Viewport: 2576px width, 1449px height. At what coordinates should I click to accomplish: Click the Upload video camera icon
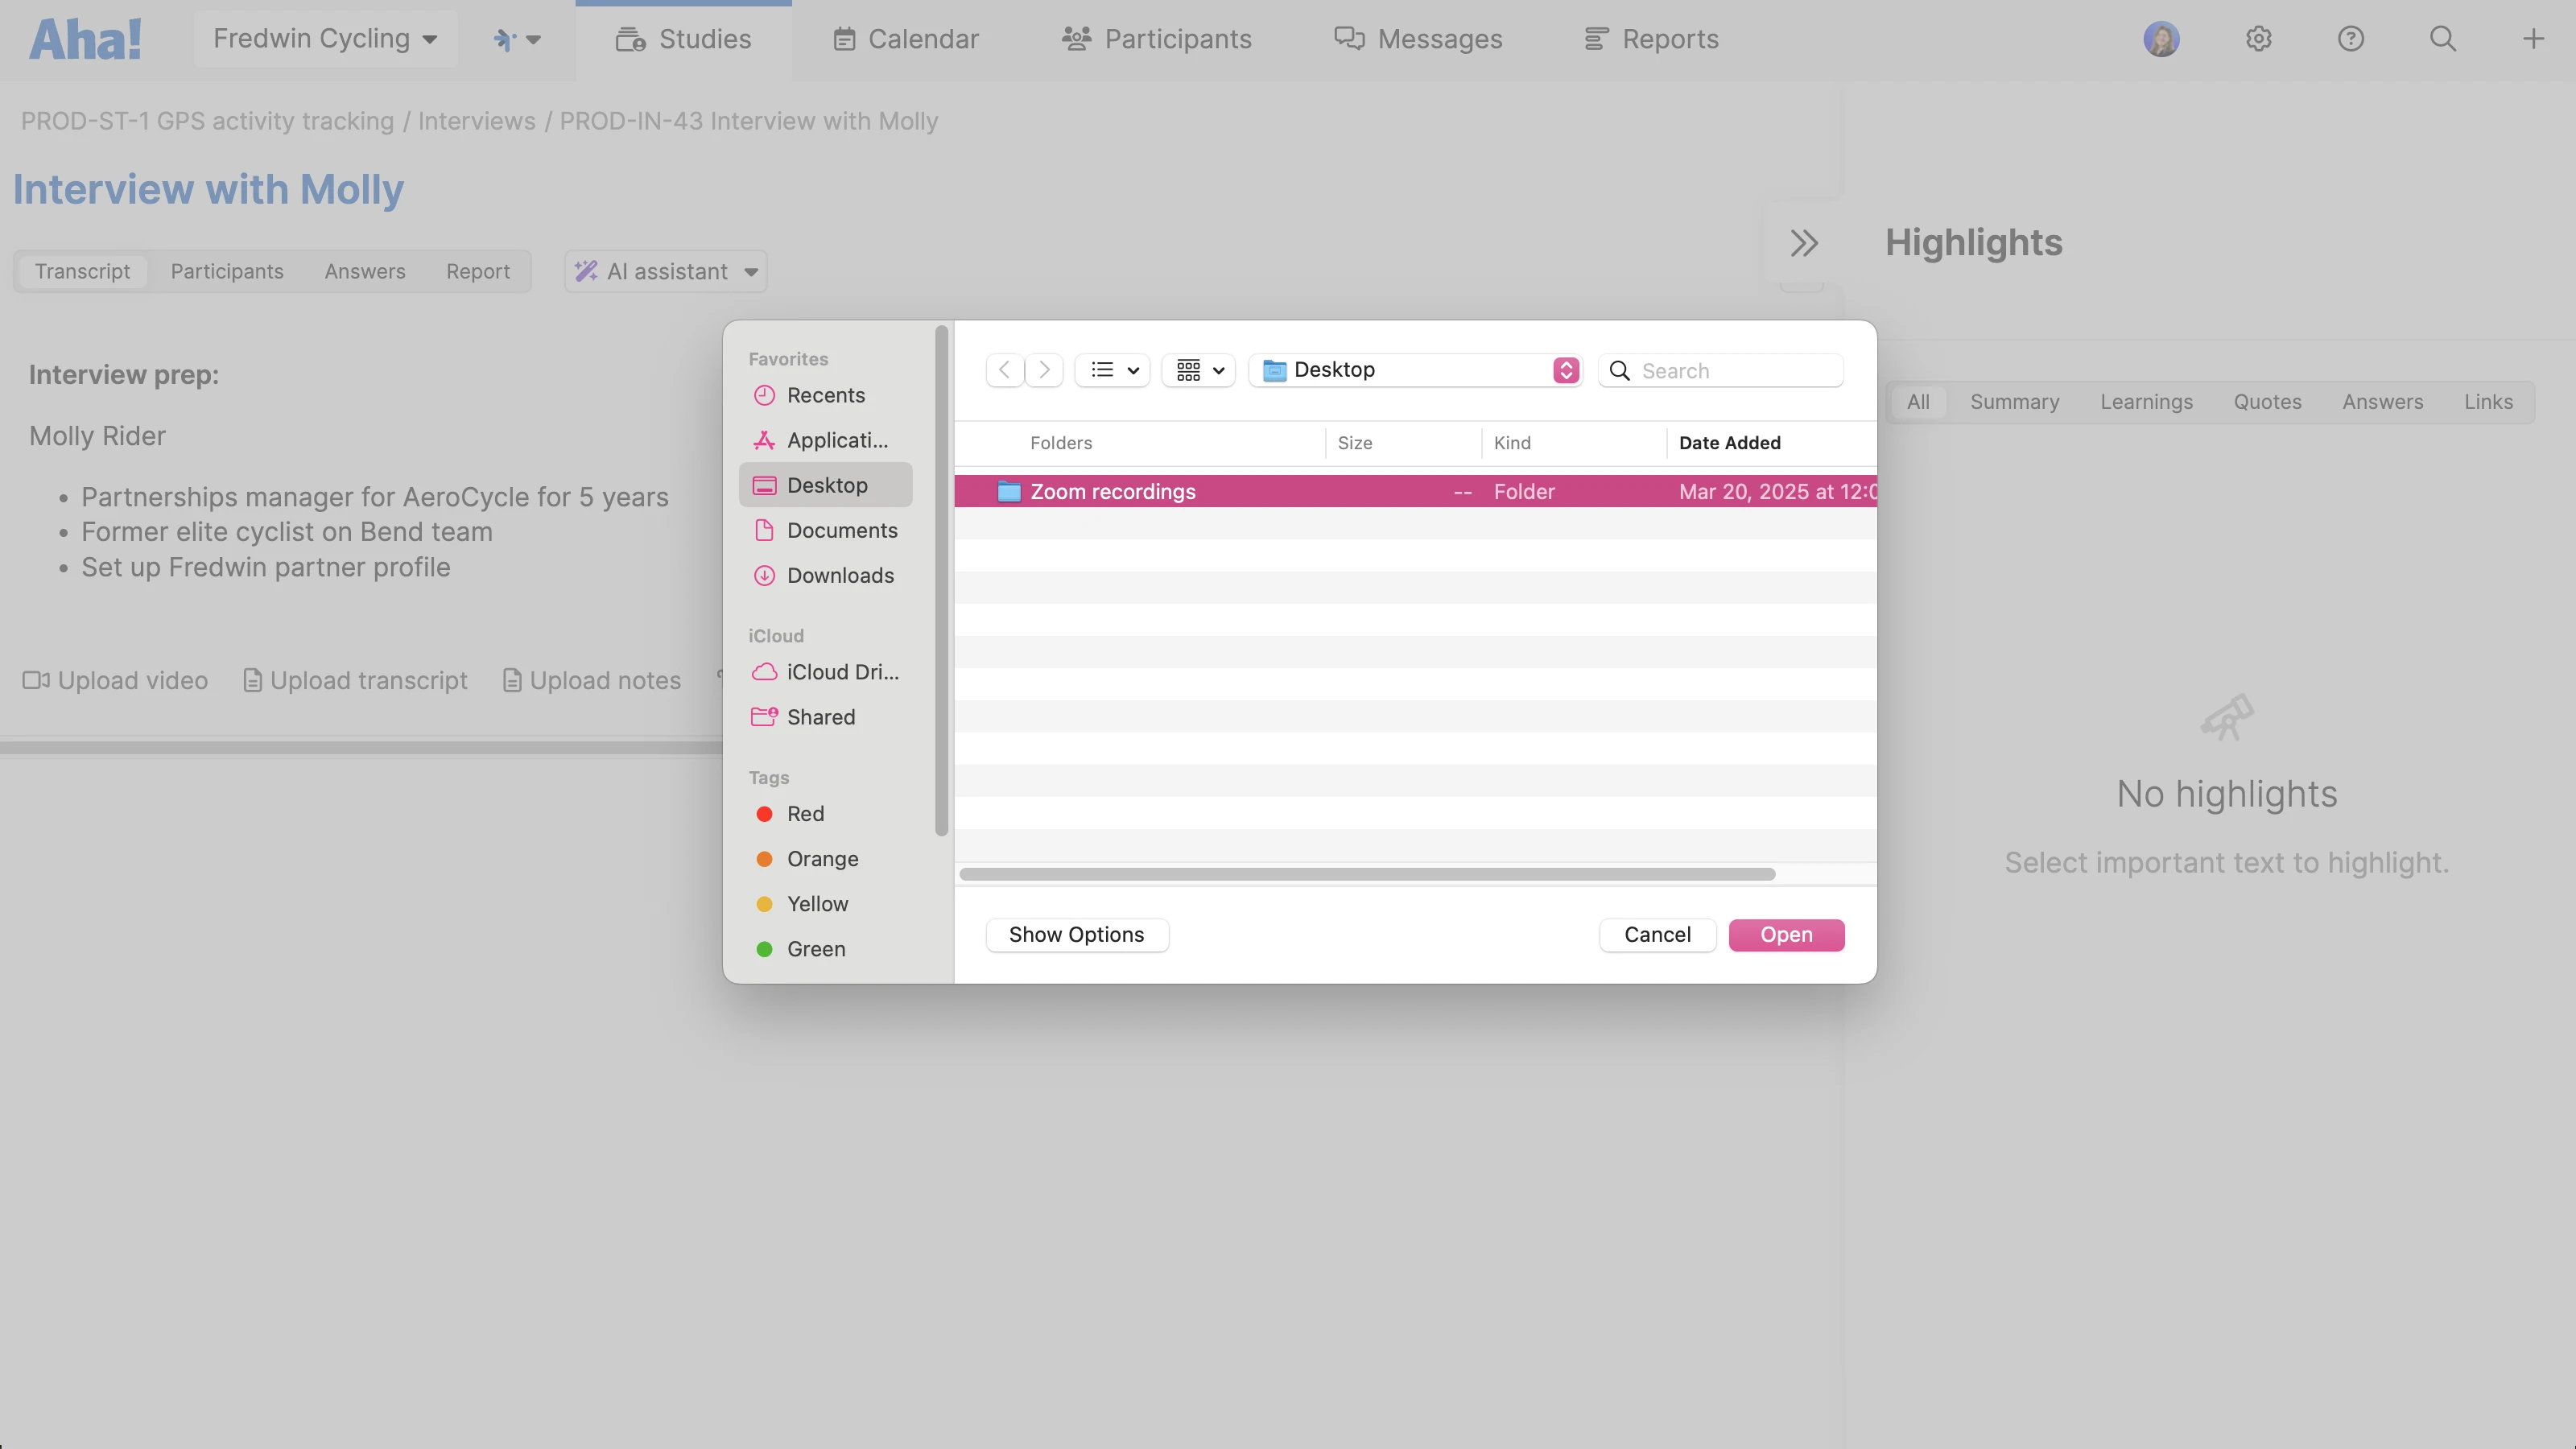click(x=36, y=680)
